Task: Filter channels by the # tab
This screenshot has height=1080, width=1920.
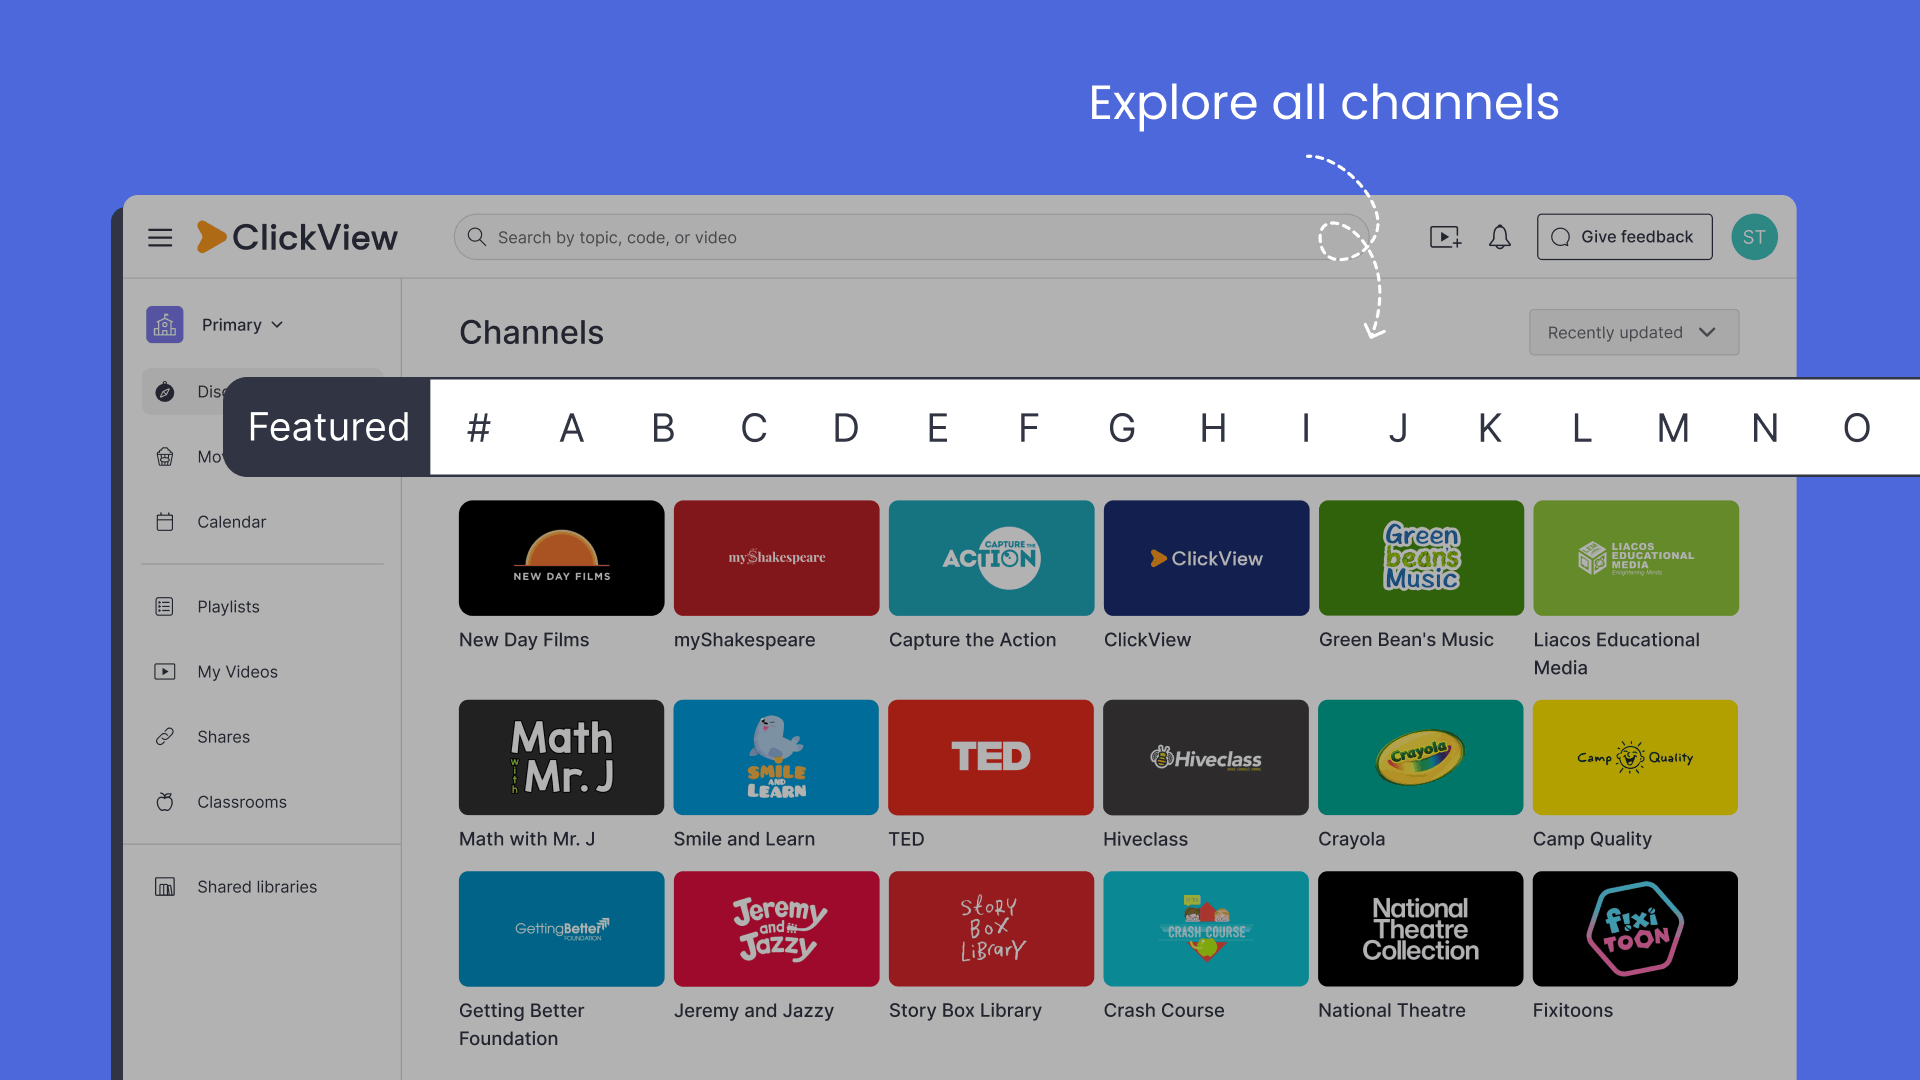Action: point(479,428)
